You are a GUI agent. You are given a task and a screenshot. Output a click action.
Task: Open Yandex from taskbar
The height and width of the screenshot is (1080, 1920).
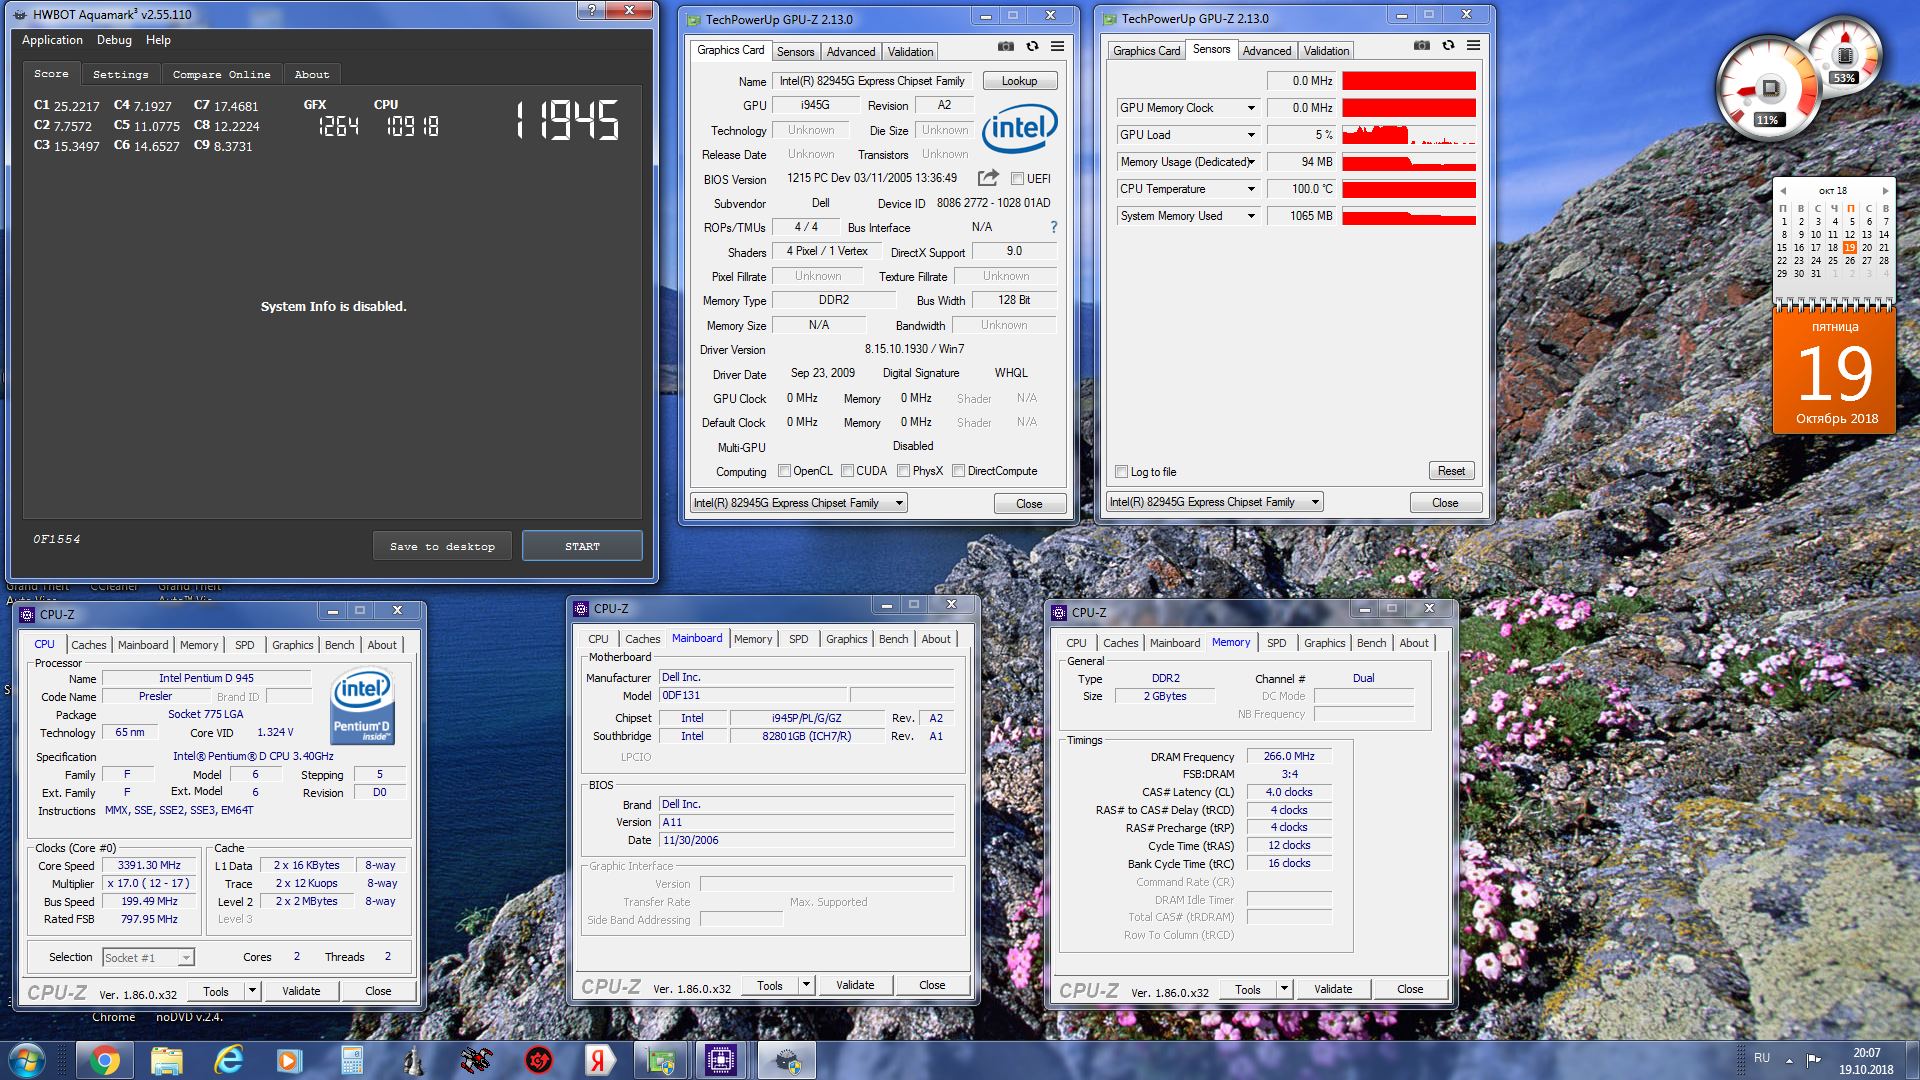coord(598,1060)
